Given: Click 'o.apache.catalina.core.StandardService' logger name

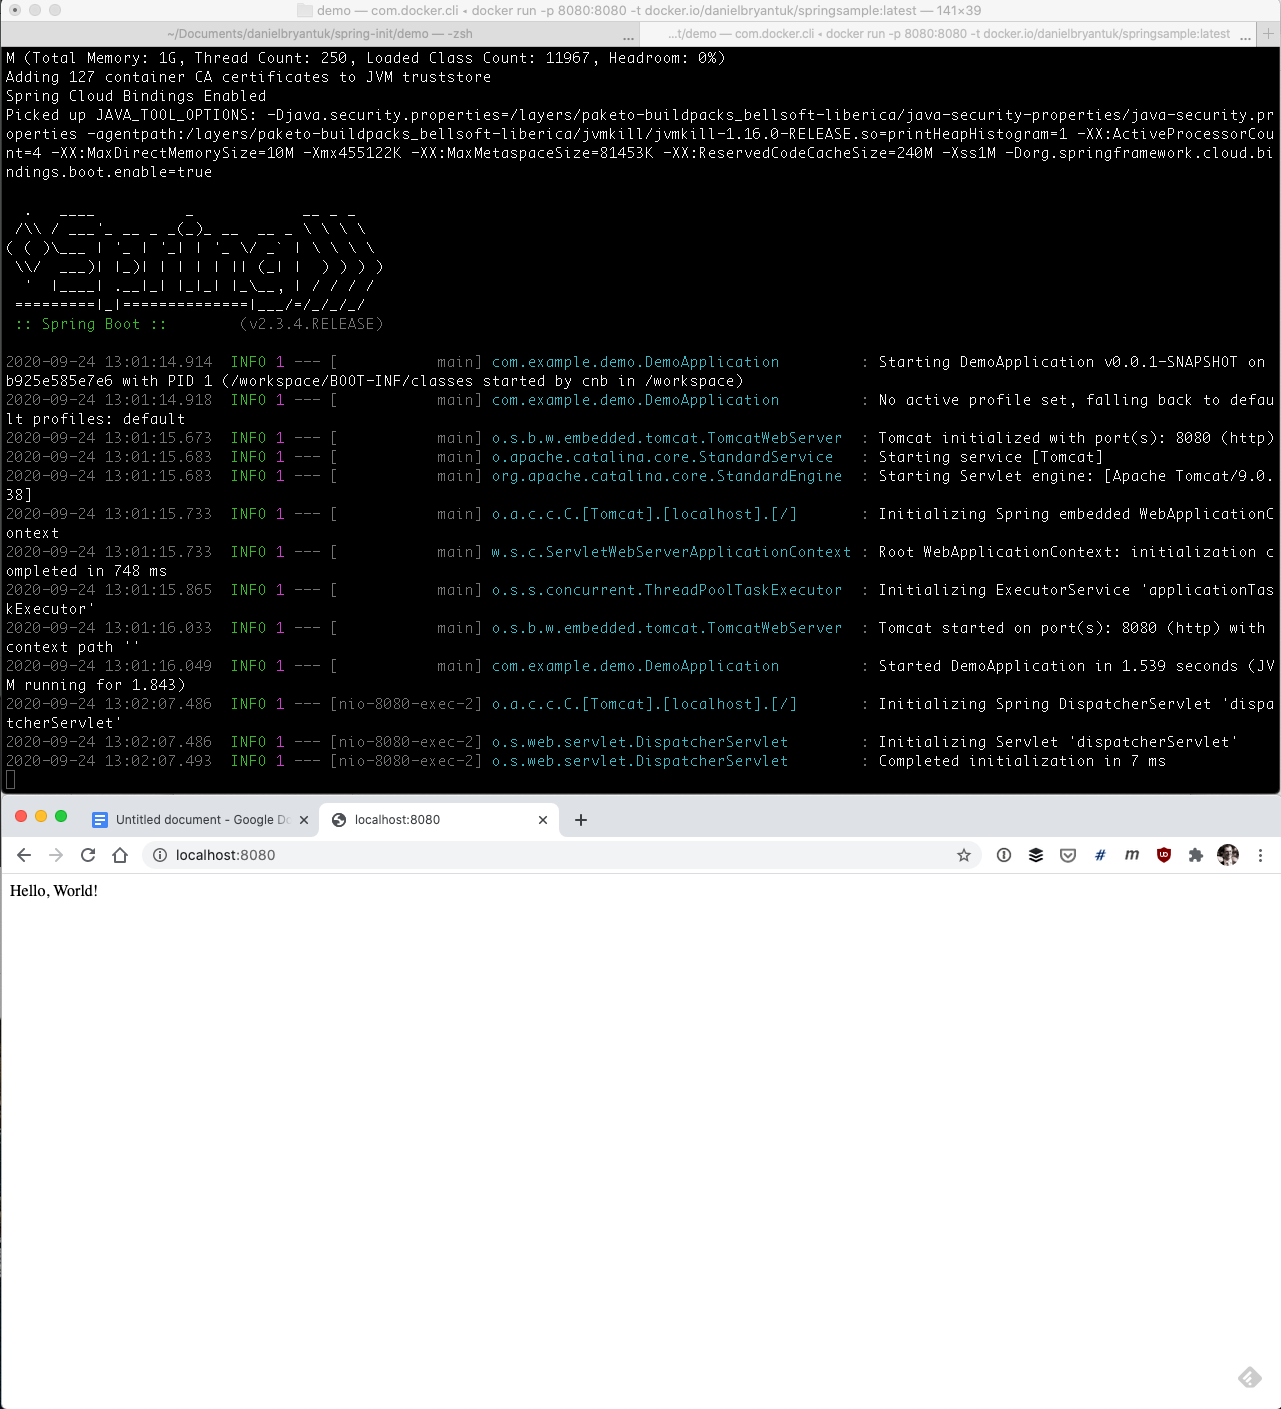Looking at the screenshot, I should click(663, 457).
